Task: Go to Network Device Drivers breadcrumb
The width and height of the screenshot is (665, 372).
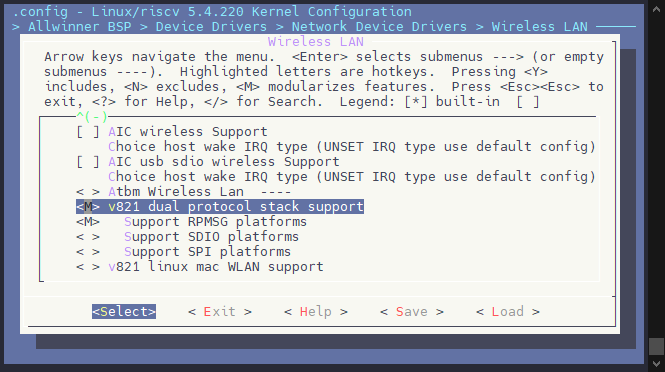Action: [x=379, y=27]
